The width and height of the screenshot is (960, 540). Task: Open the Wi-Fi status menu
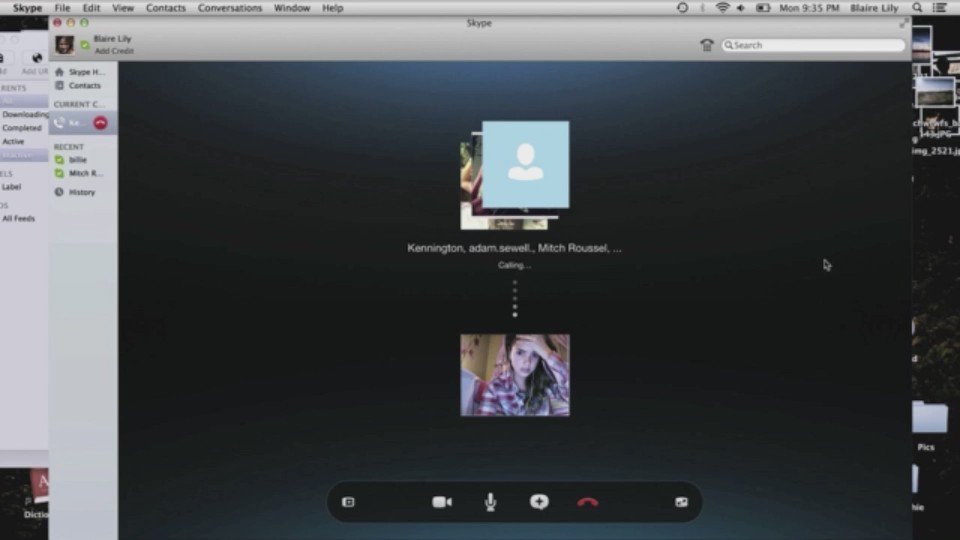click(722, 8)
